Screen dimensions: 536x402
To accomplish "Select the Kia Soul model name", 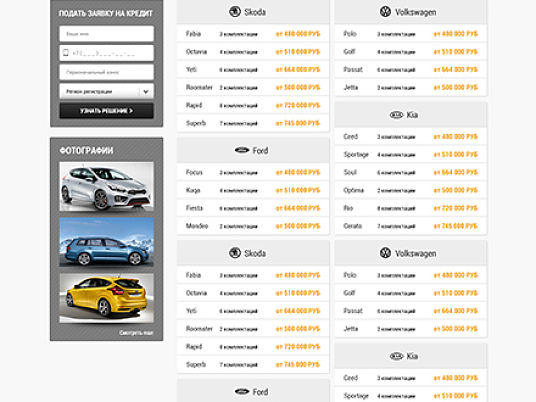I will click(350, 172).
